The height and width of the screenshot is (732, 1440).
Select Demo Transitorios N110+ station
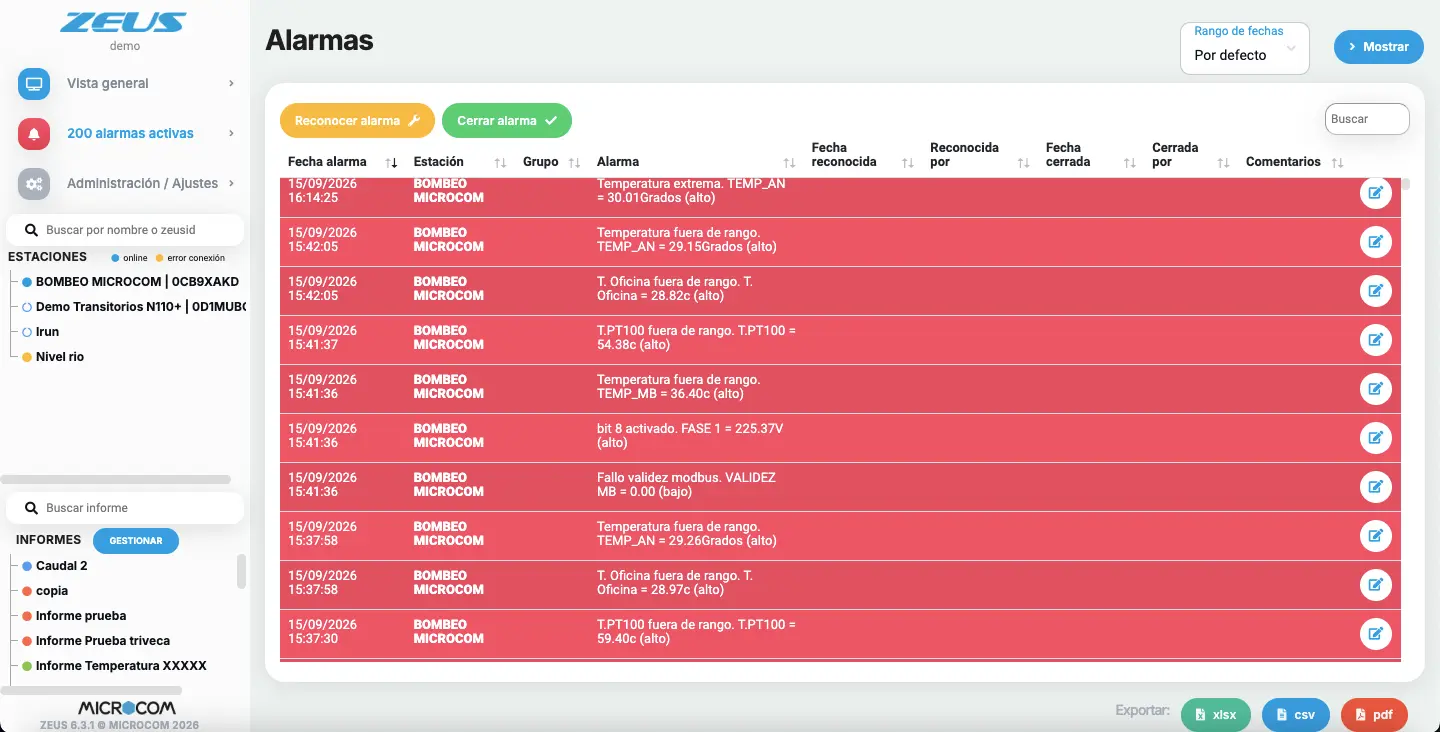[x=134, y=307]
